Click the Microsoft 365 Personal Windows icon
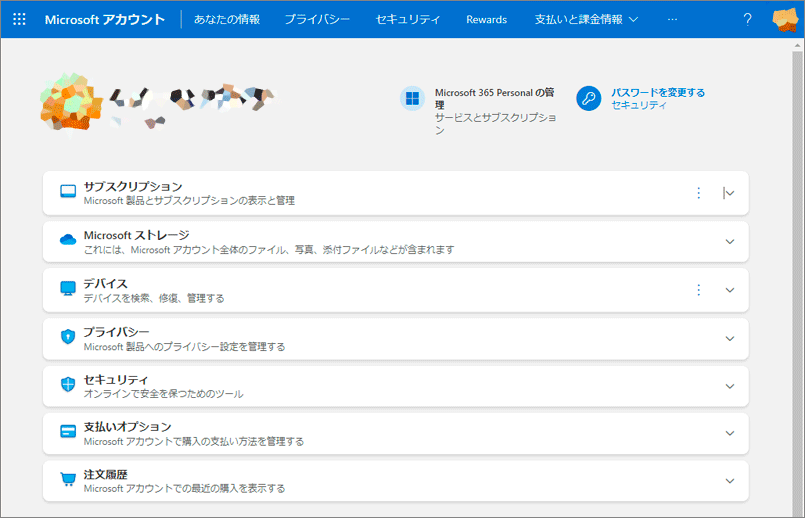805x518 pixels. pos(411,98)
